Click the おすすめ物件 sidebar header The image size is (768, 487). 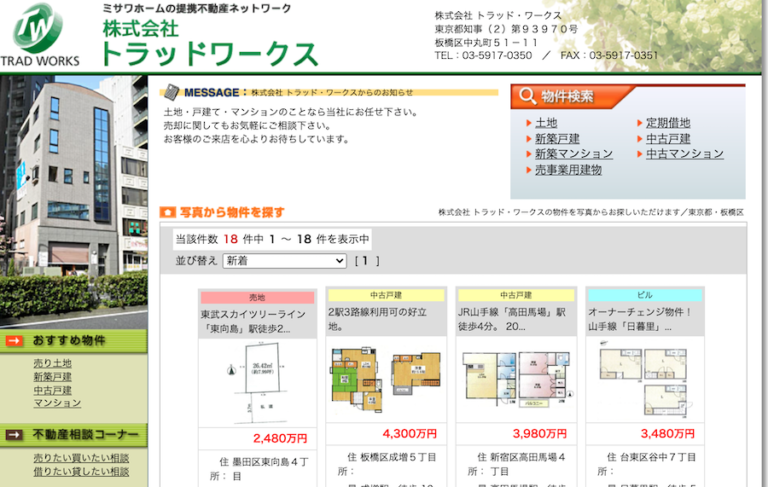tap(73, 341)
